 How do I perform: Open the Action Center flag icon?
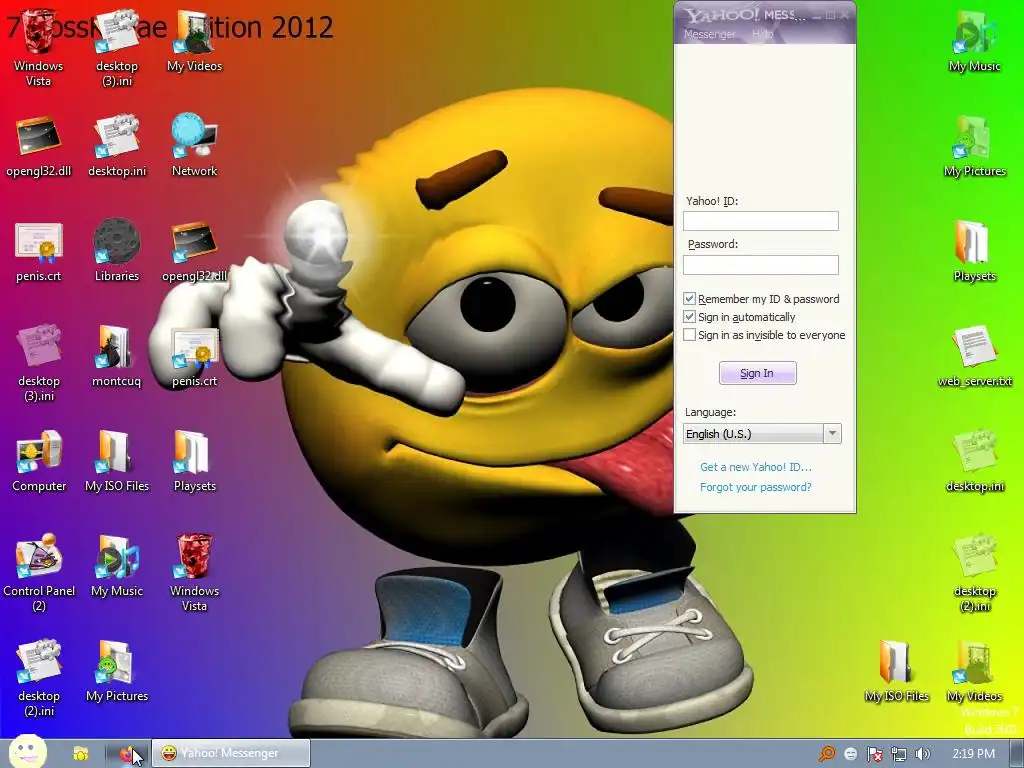pos(874,754)
